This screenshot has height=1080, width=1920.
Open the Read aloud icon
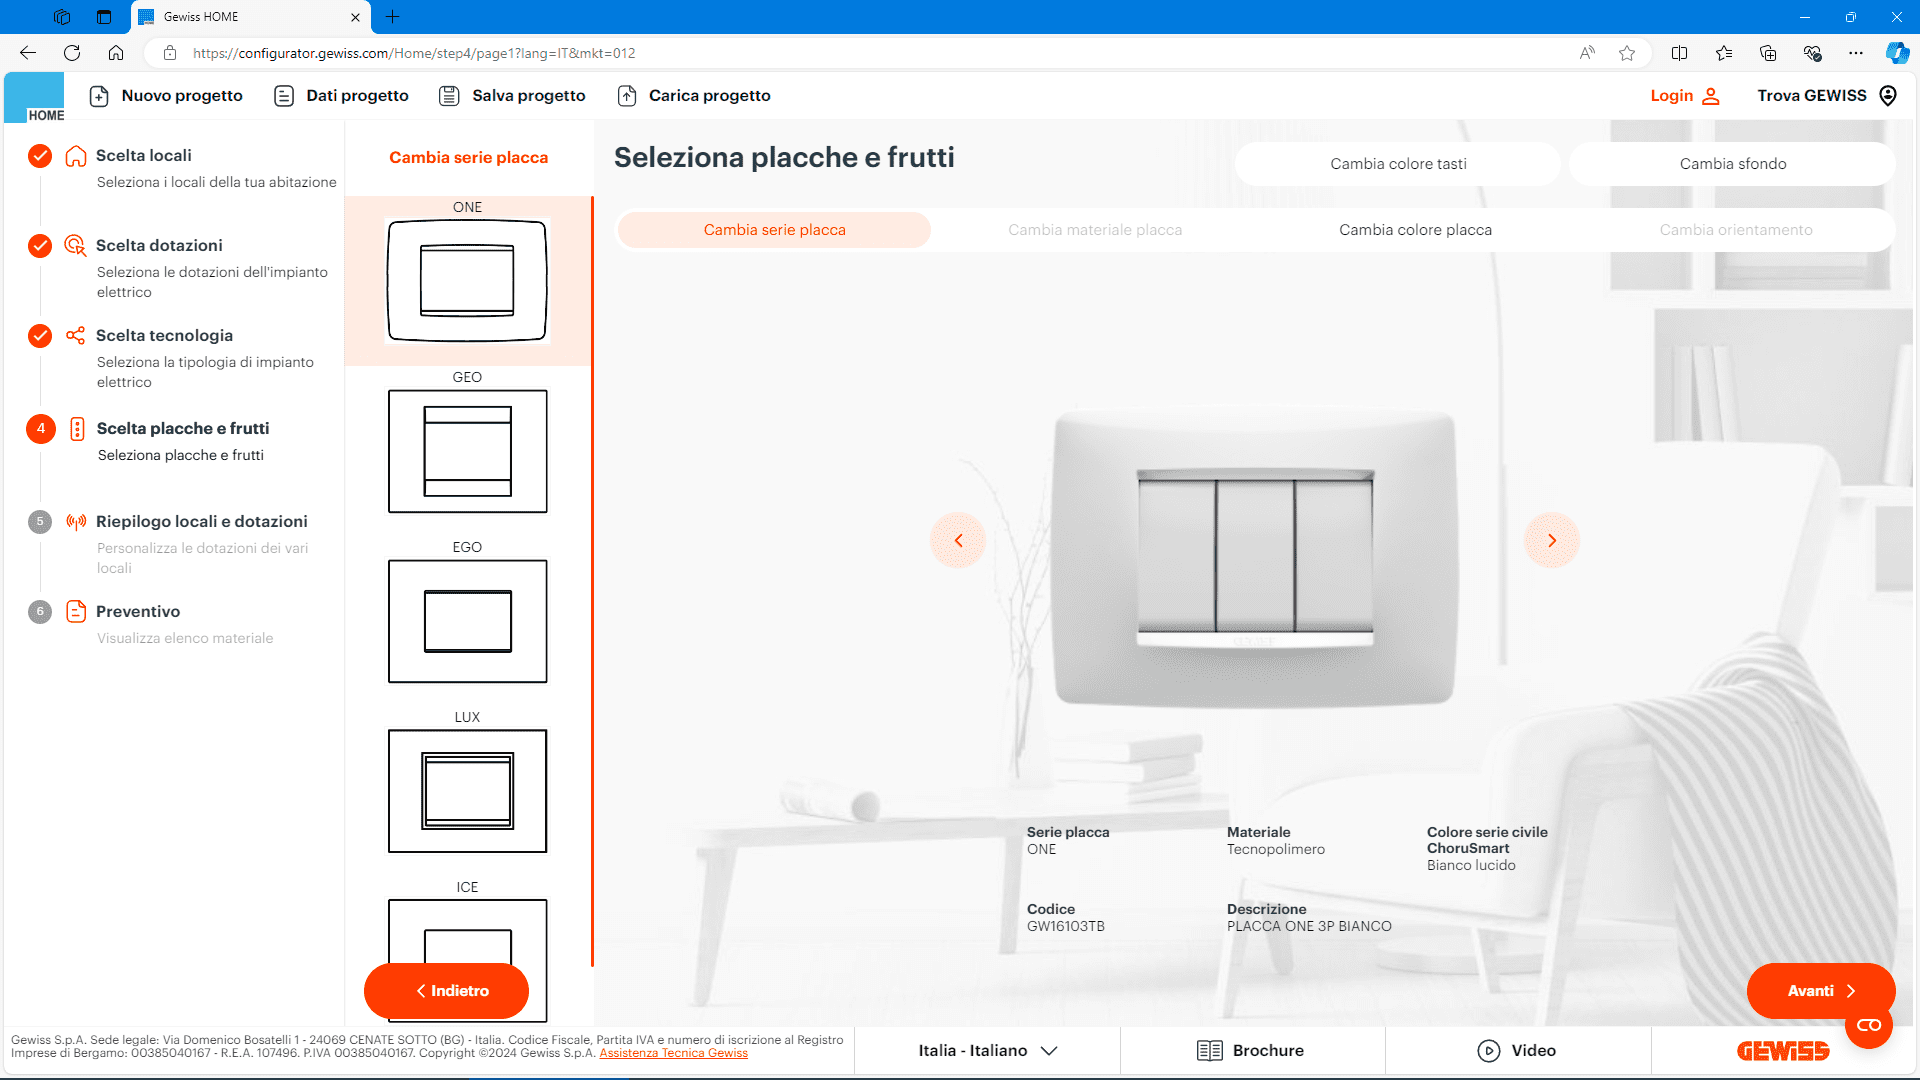point(1587,53)
